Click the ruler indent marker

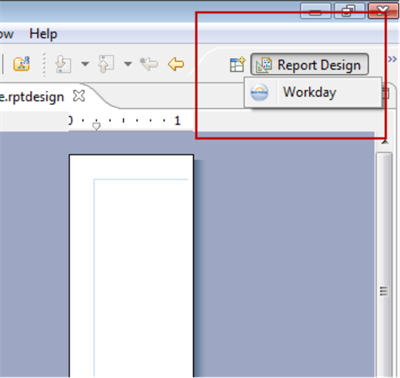(96, 126)
